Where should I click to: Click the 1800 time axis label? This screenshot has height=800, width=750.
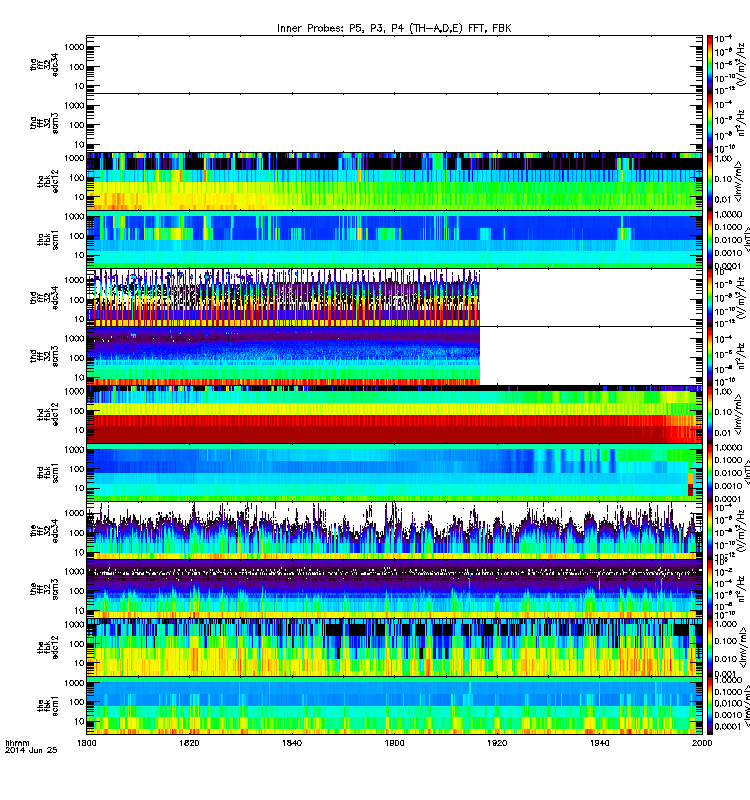pyautogui.click(x=86, y=743)
